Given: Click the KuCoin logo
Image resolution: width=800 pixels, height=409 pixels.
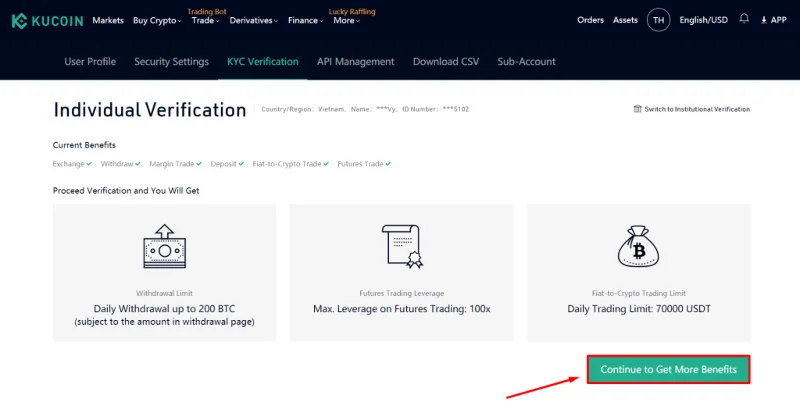Looking at the screenshot, I should click(x=47, y=21).
